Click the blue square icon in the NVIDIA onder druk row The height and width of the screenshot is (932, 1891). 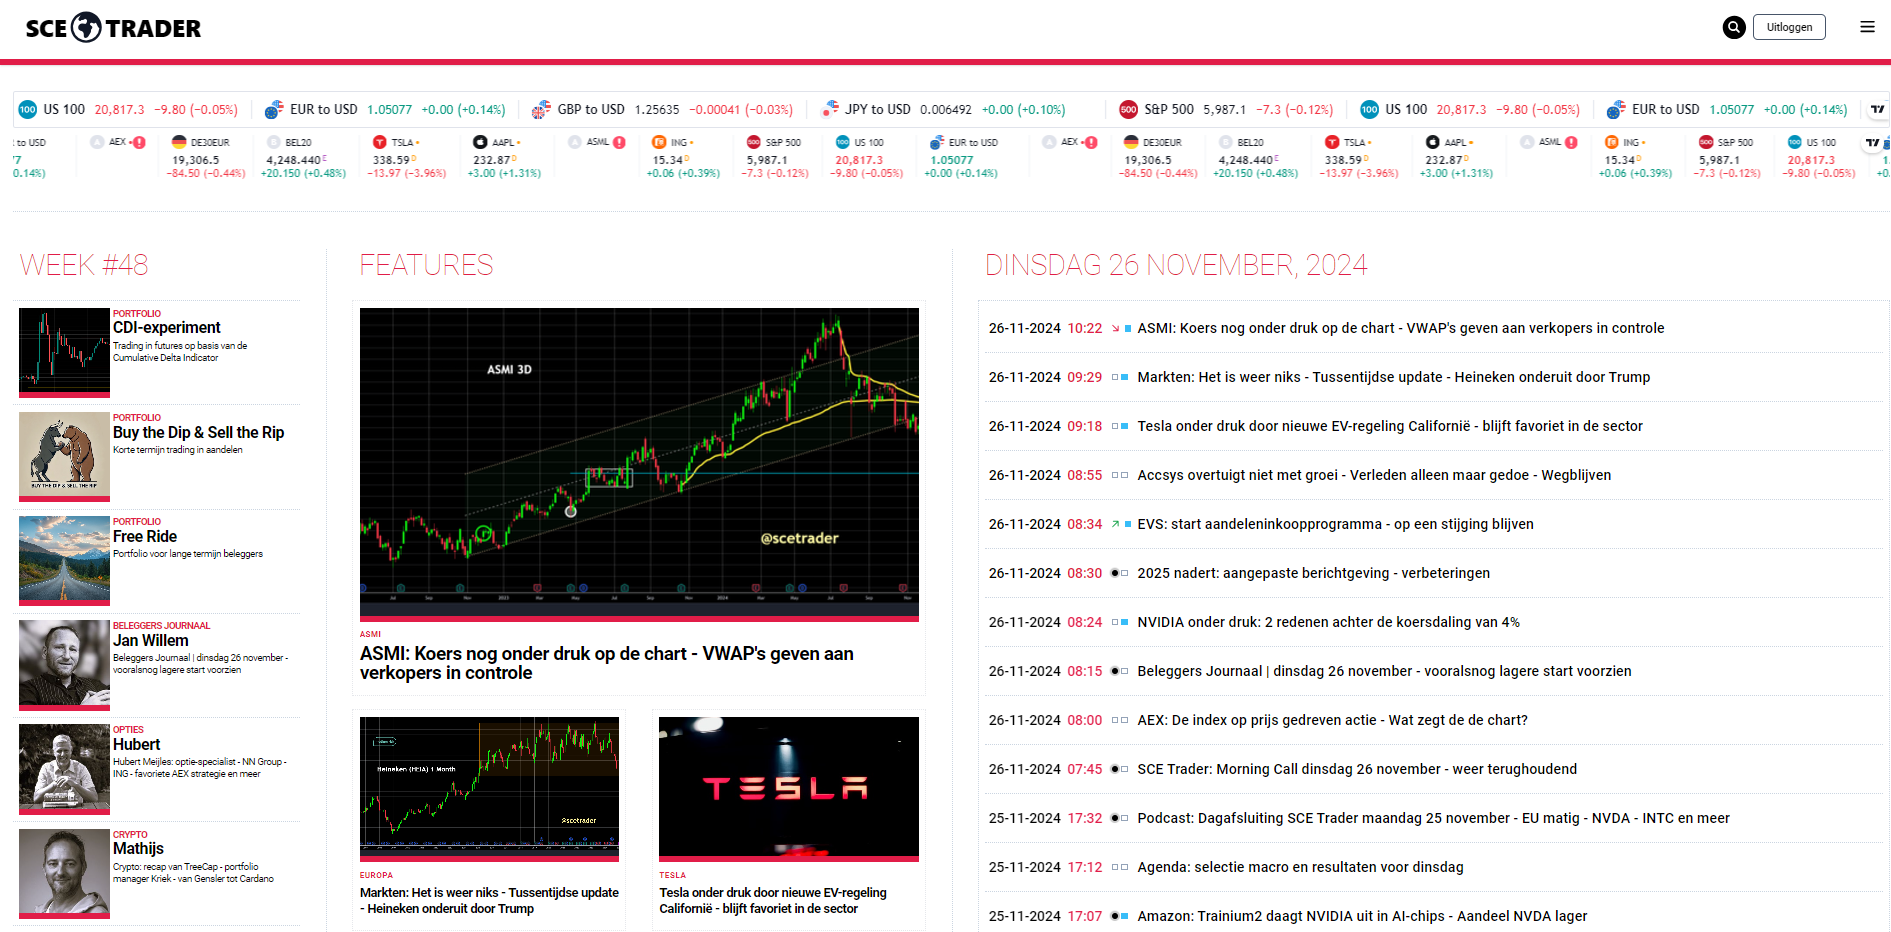point(1124,622)
